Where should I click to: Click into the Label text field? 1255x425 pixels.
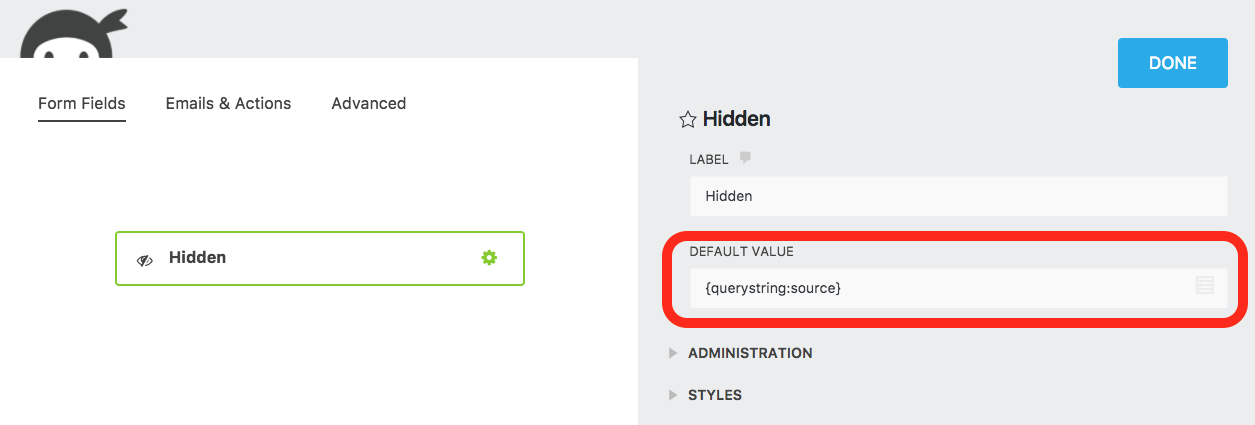pyautogui.click(x=957, y=196)
